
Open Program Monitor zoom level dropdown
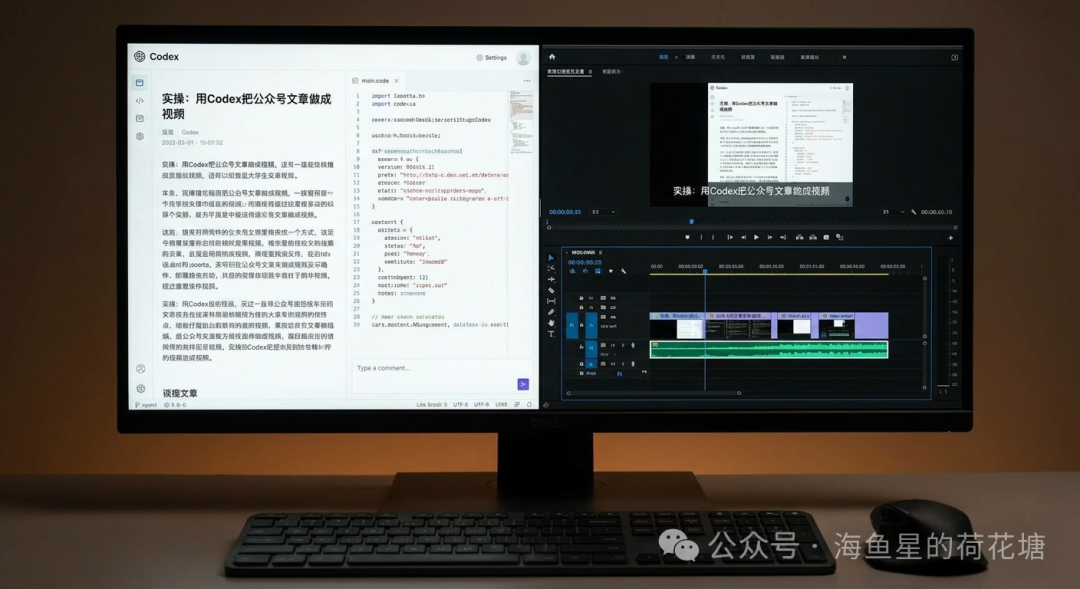(603, 212)
